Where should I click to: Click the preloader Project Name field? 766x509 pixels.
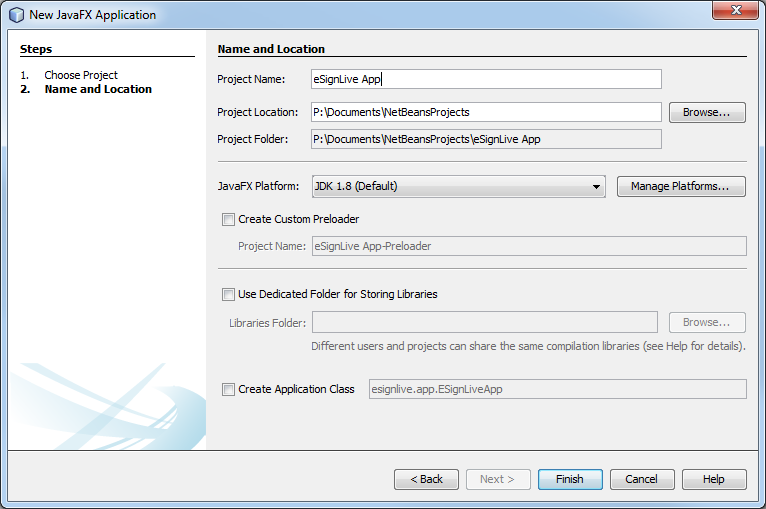click(x=529, y=246)
